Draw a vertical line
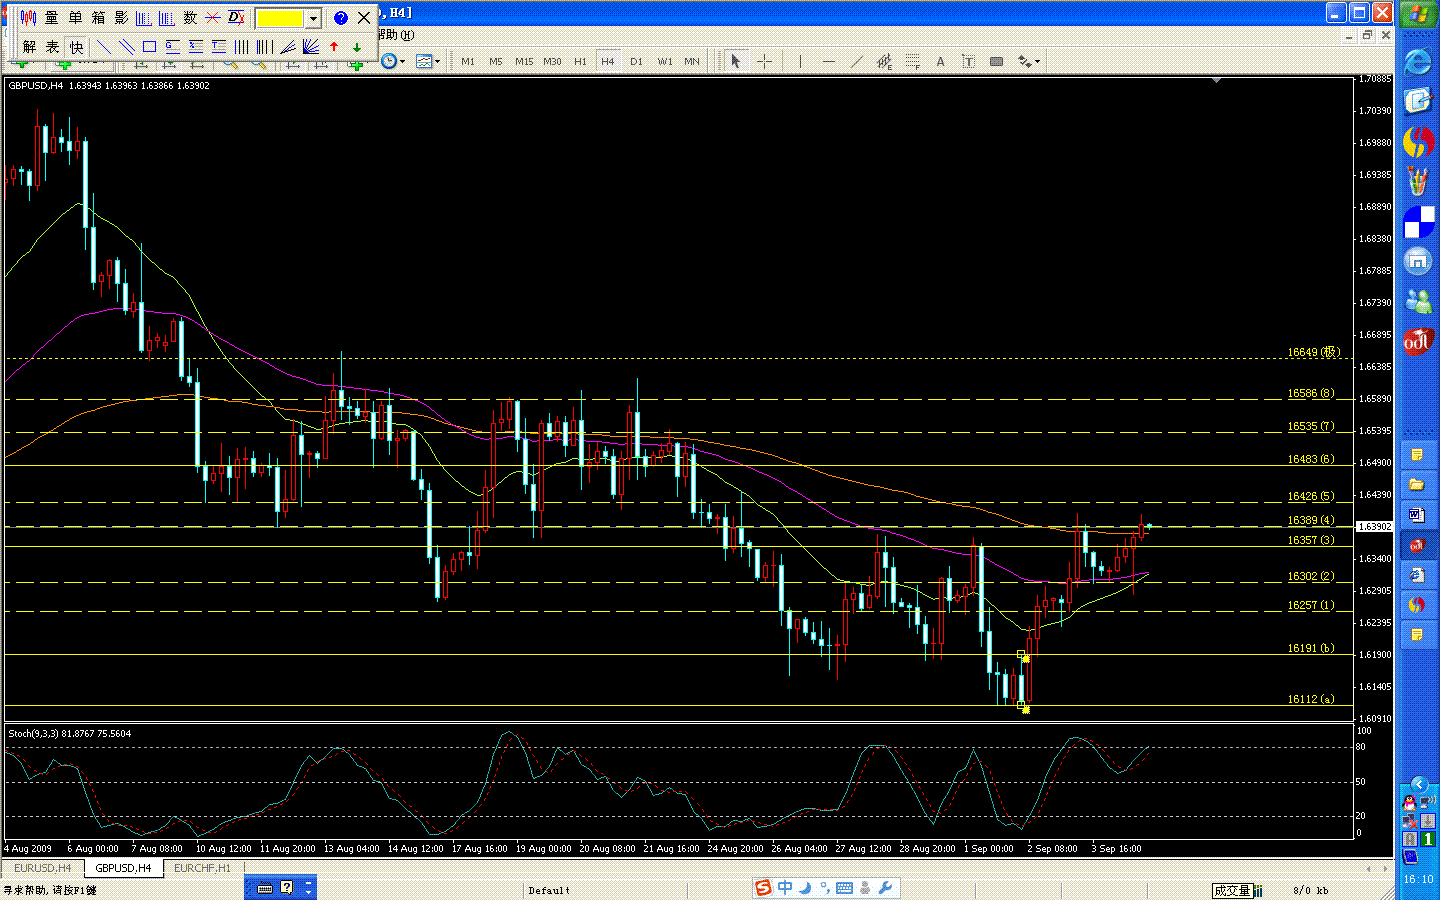Image resolution: width=1440 pixels, height=900 pixels. [800, 62]
